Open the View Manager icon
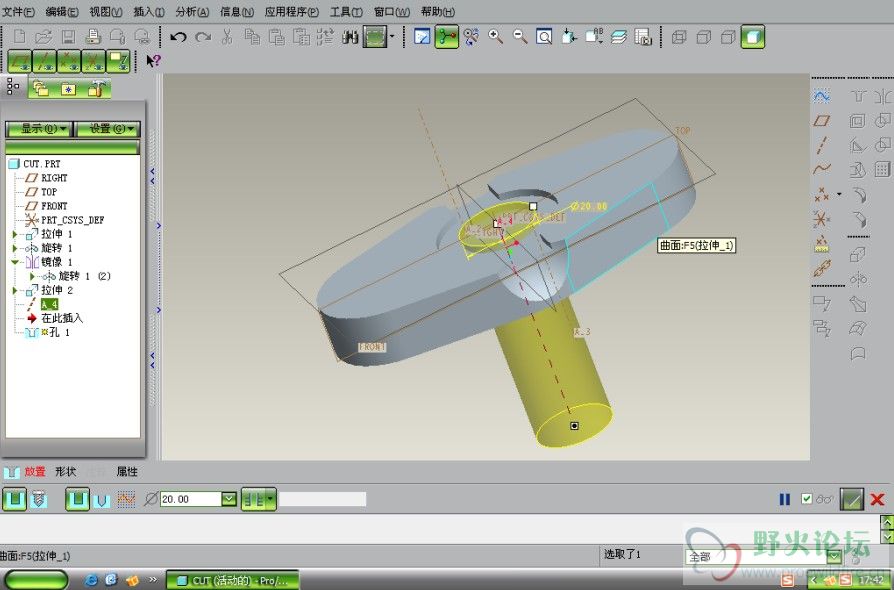Screen dimensions: 894x590 [643, 38]
